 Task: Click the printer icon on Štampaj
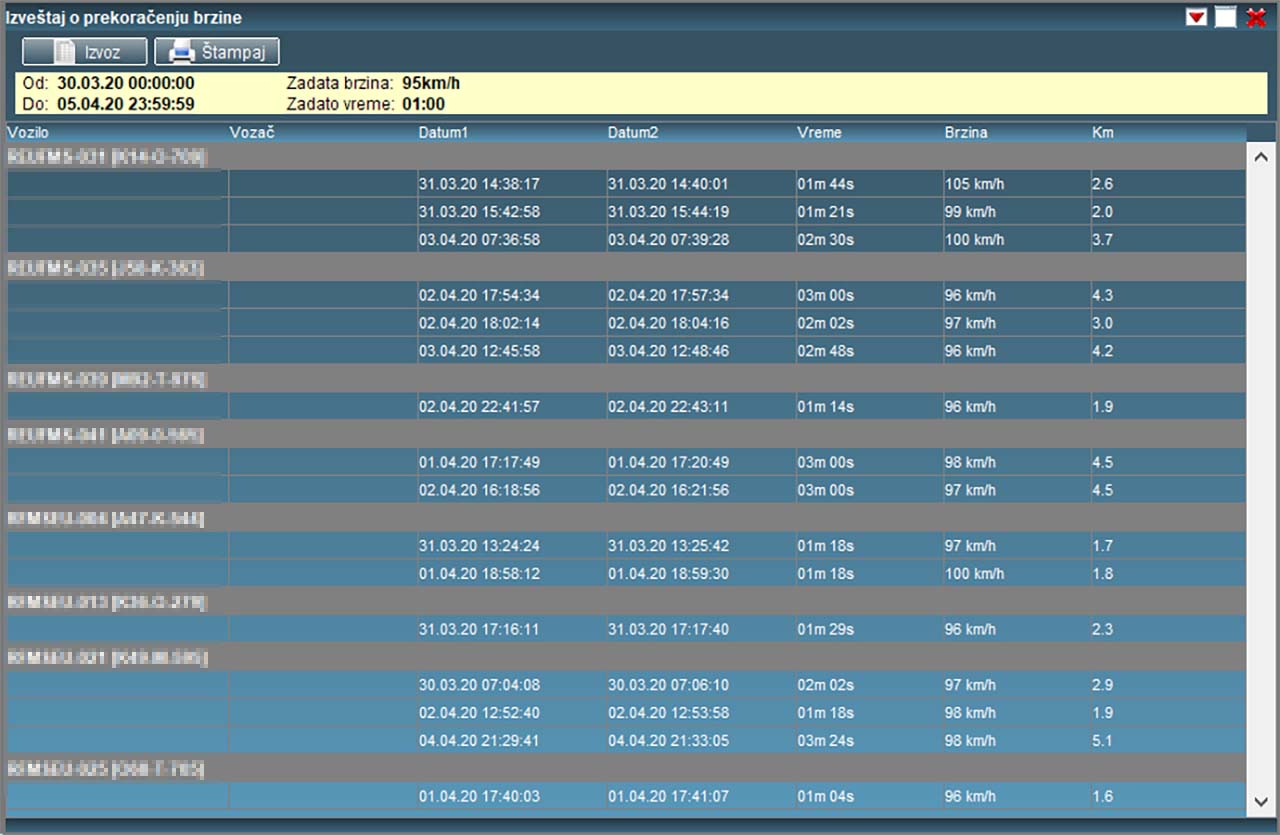(x=180, y=52)
